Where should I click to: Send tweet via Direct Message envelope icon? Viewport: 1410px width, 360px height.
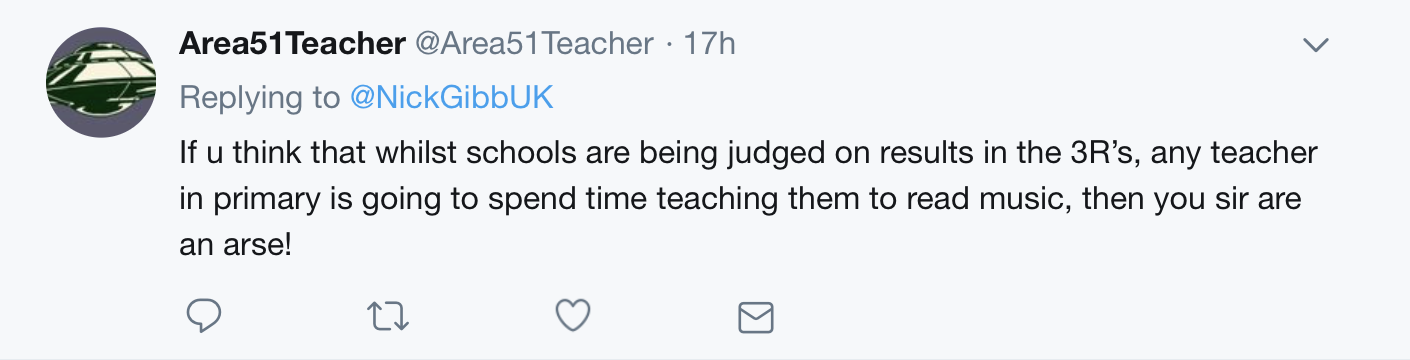tap(756, 318)
